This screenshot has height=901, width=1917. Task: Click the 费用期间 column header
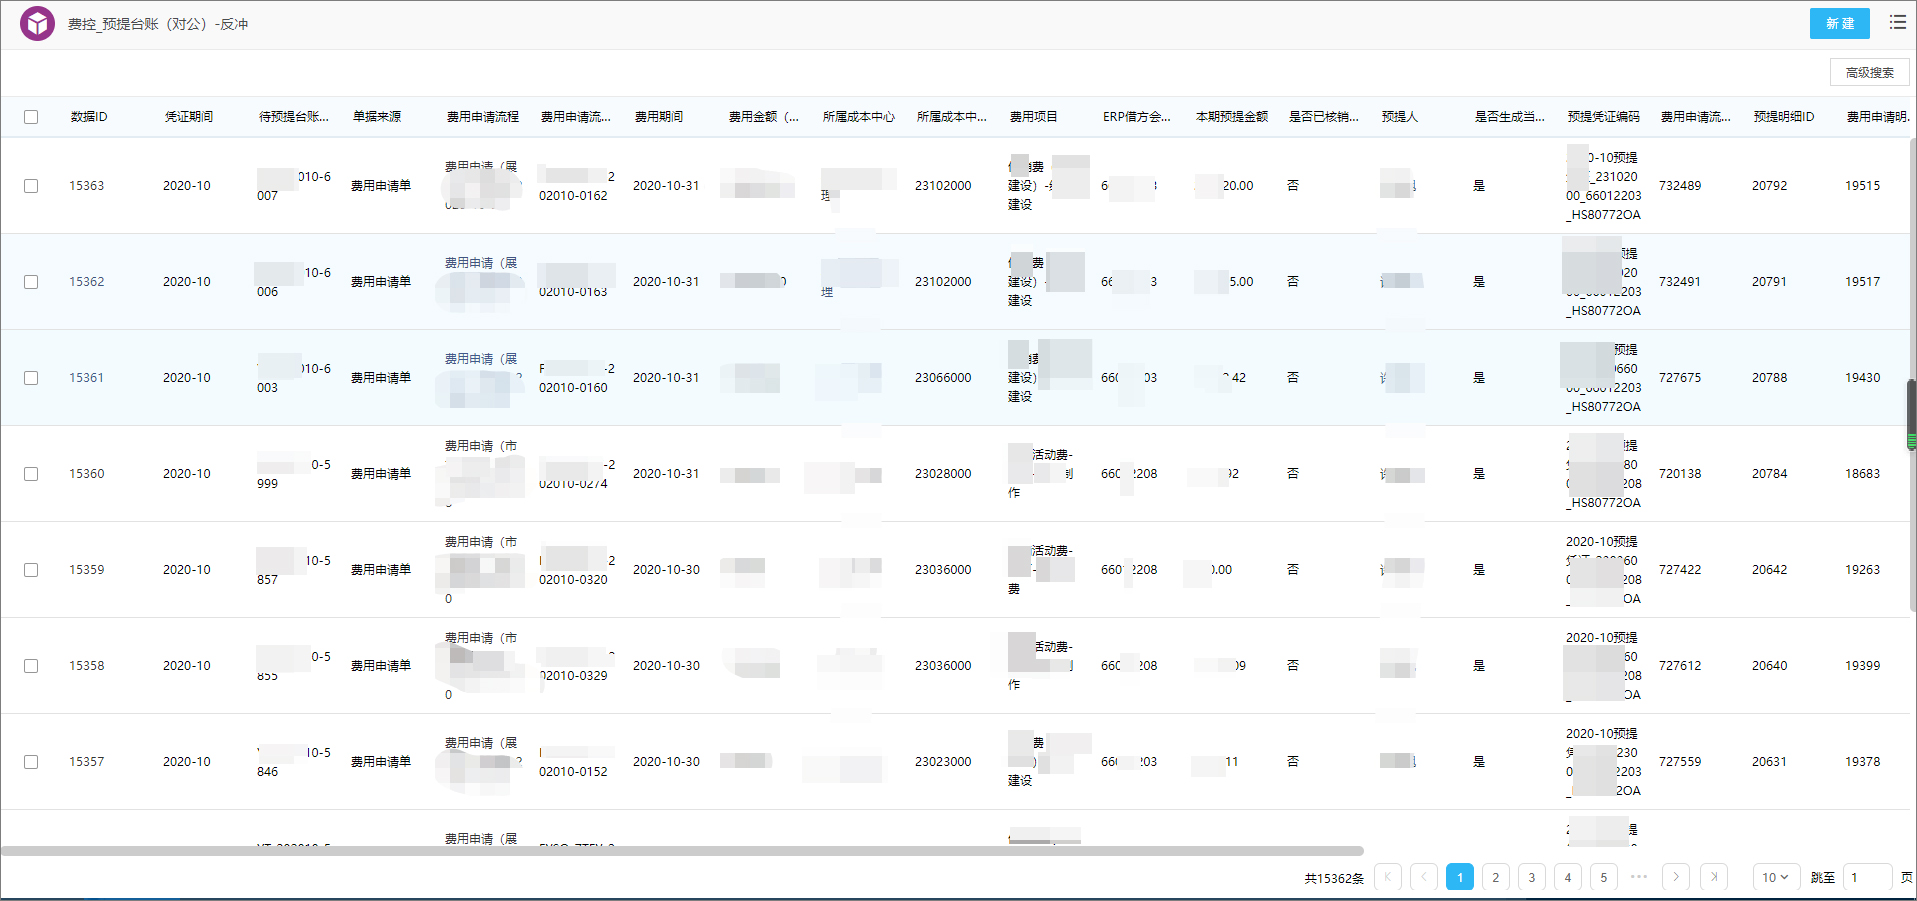(659, 117)
